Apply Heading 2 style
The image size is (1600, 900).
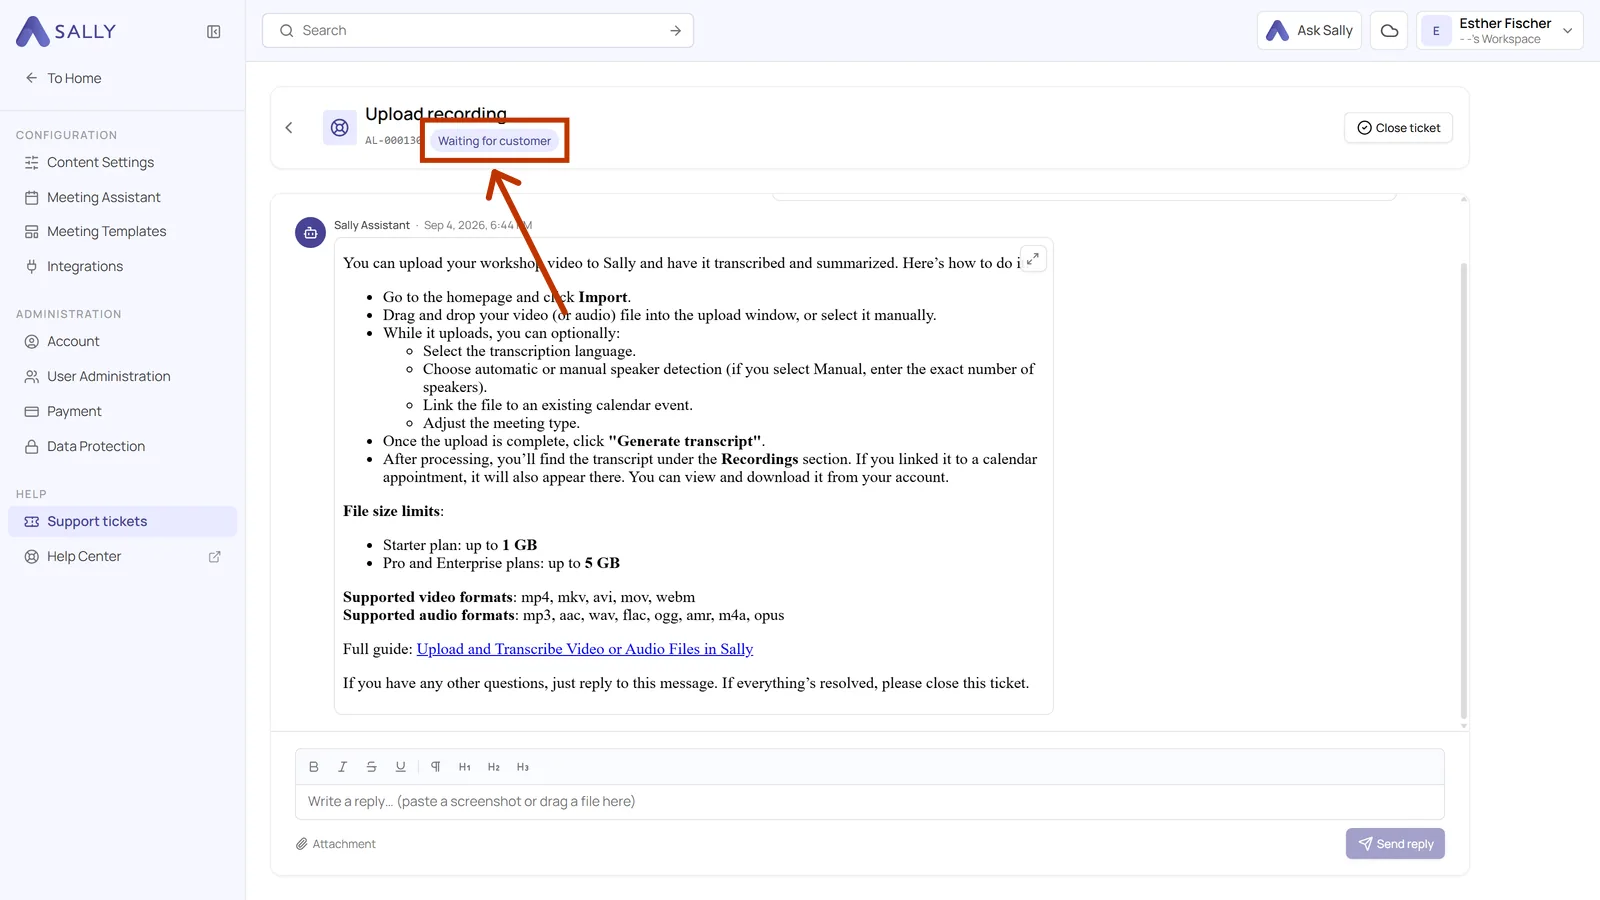point(494,767)
